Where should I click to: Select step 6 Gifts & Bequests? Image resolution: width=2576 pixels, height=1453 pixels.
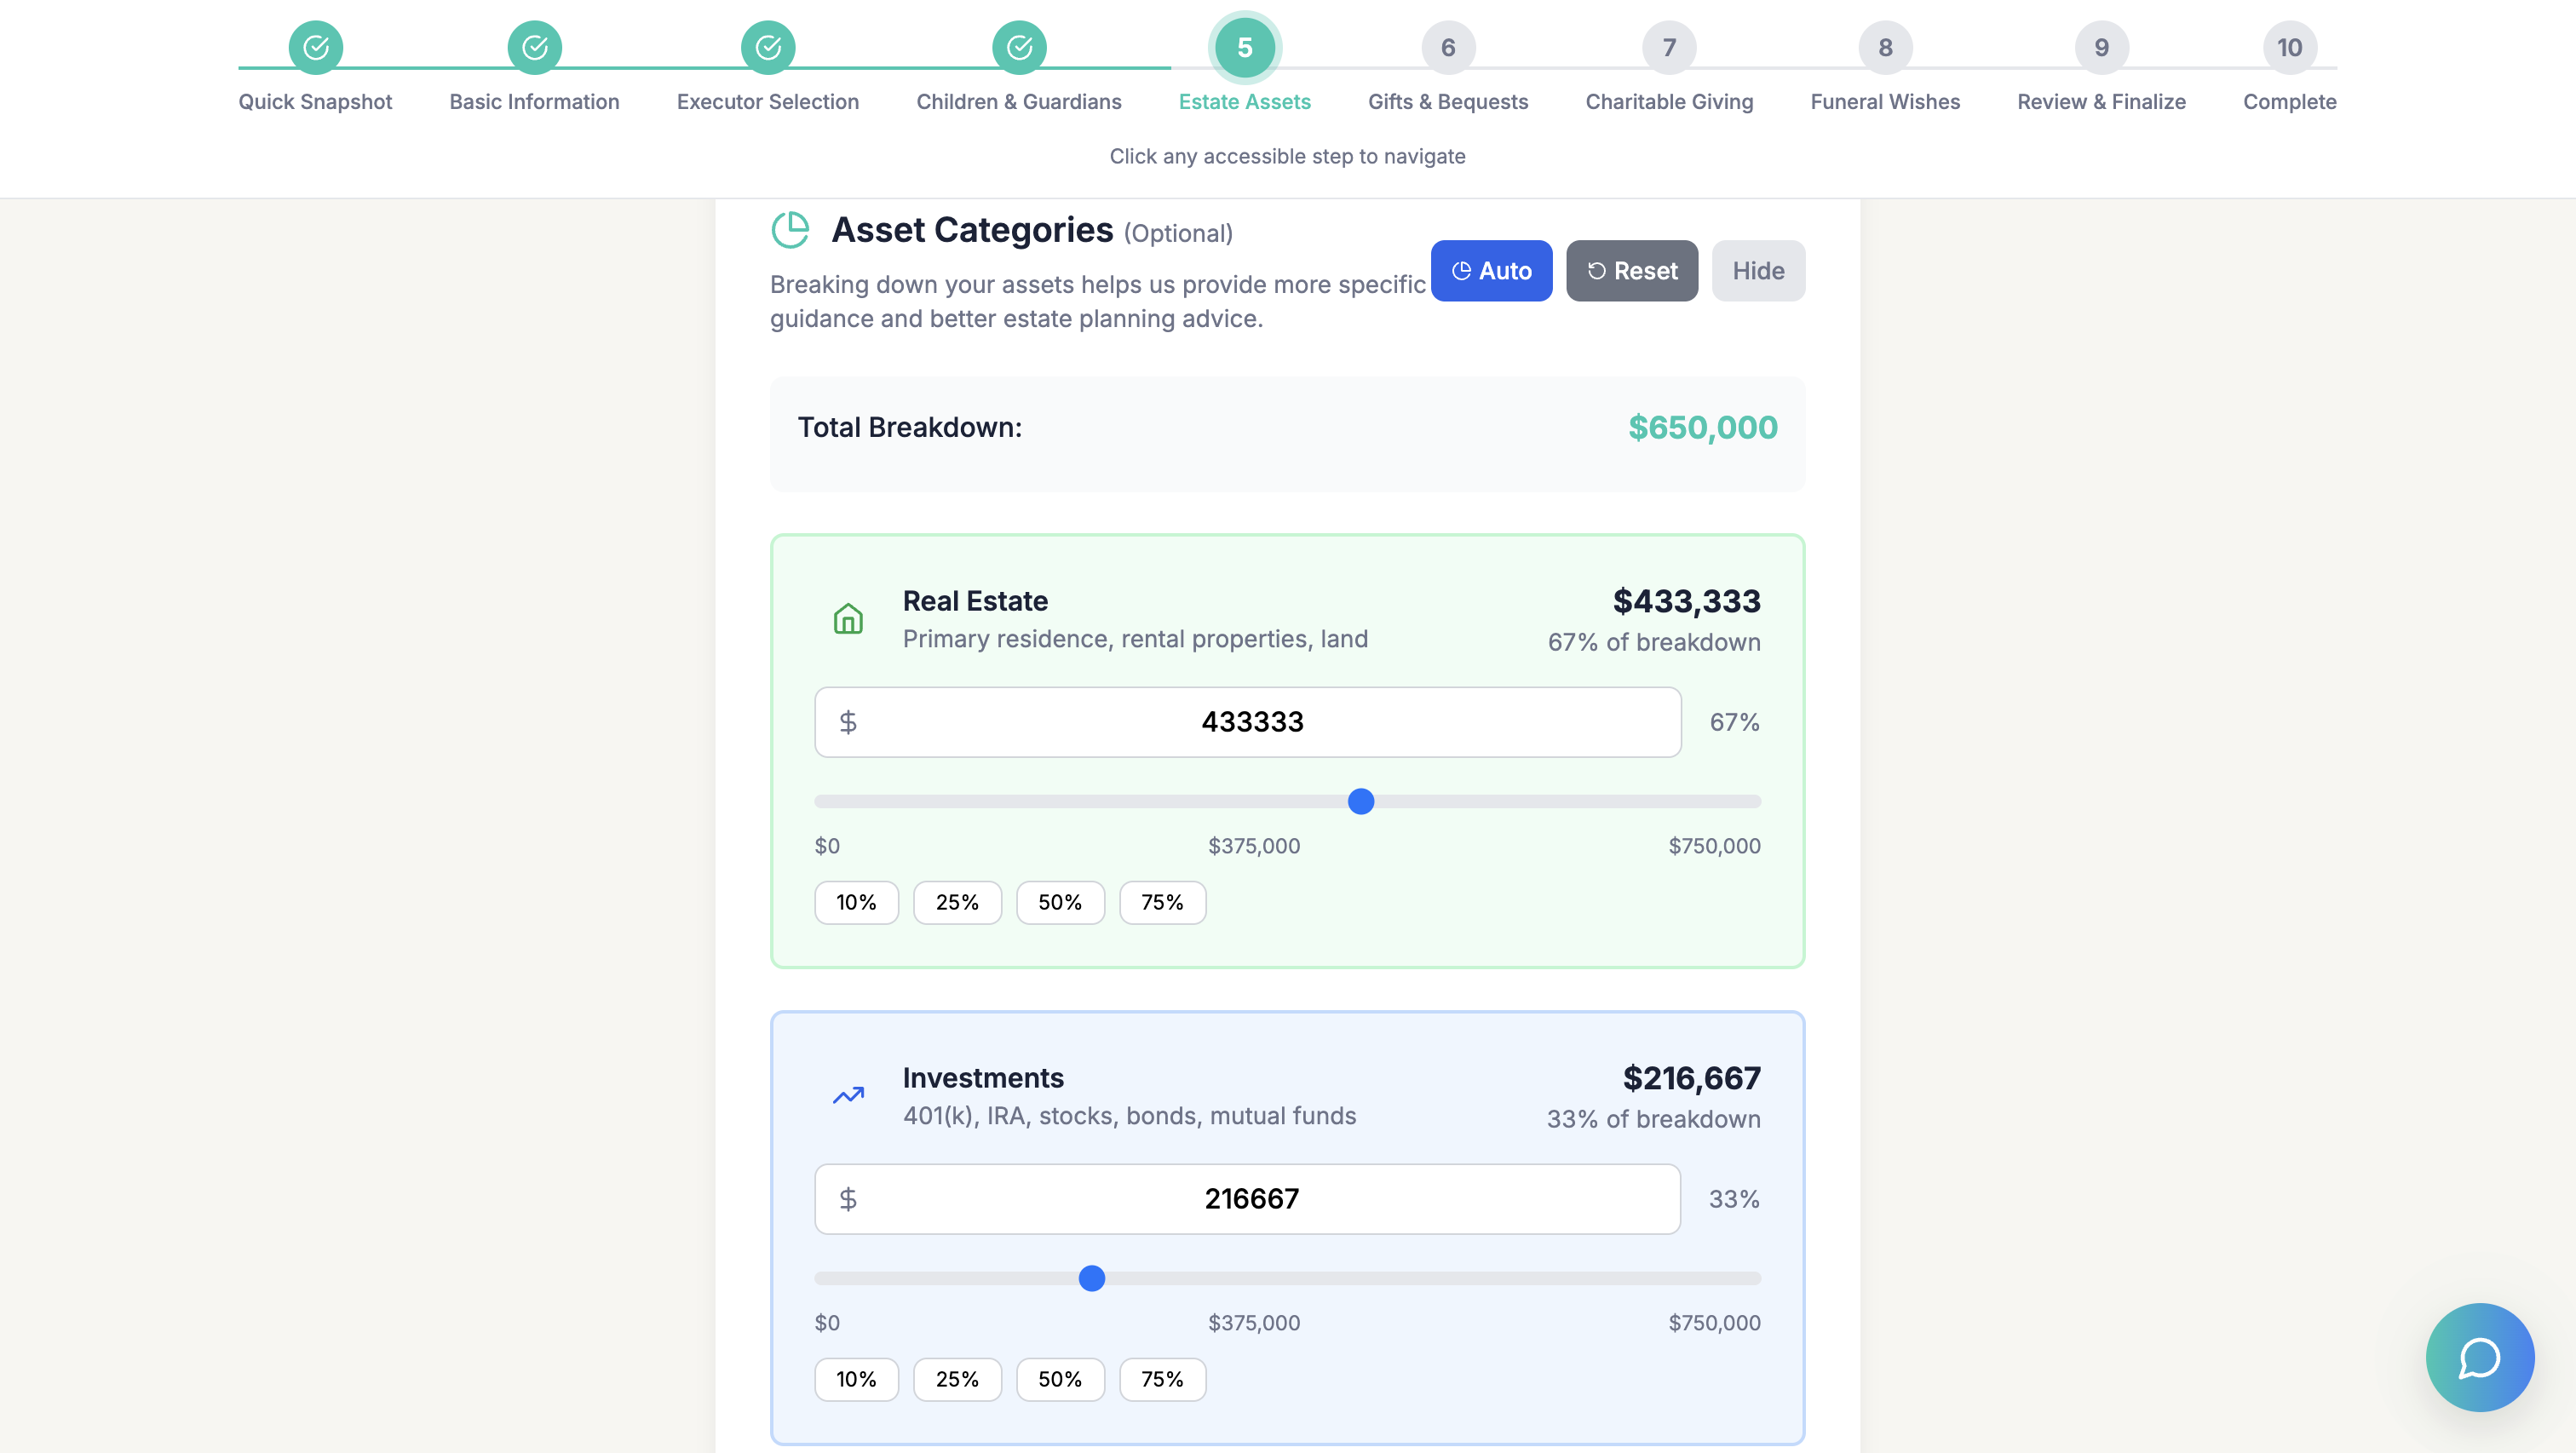1447,47
